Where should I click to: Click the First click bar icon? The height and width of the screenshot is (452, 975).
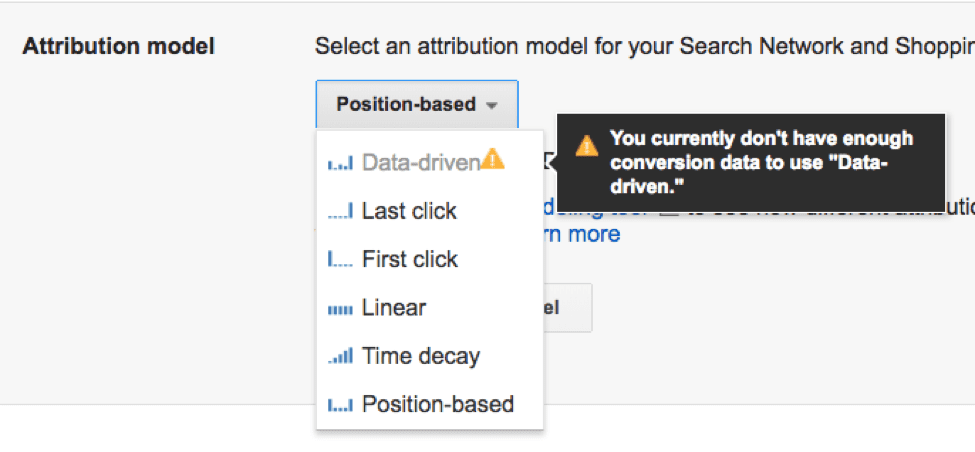(x=340, y=260)
